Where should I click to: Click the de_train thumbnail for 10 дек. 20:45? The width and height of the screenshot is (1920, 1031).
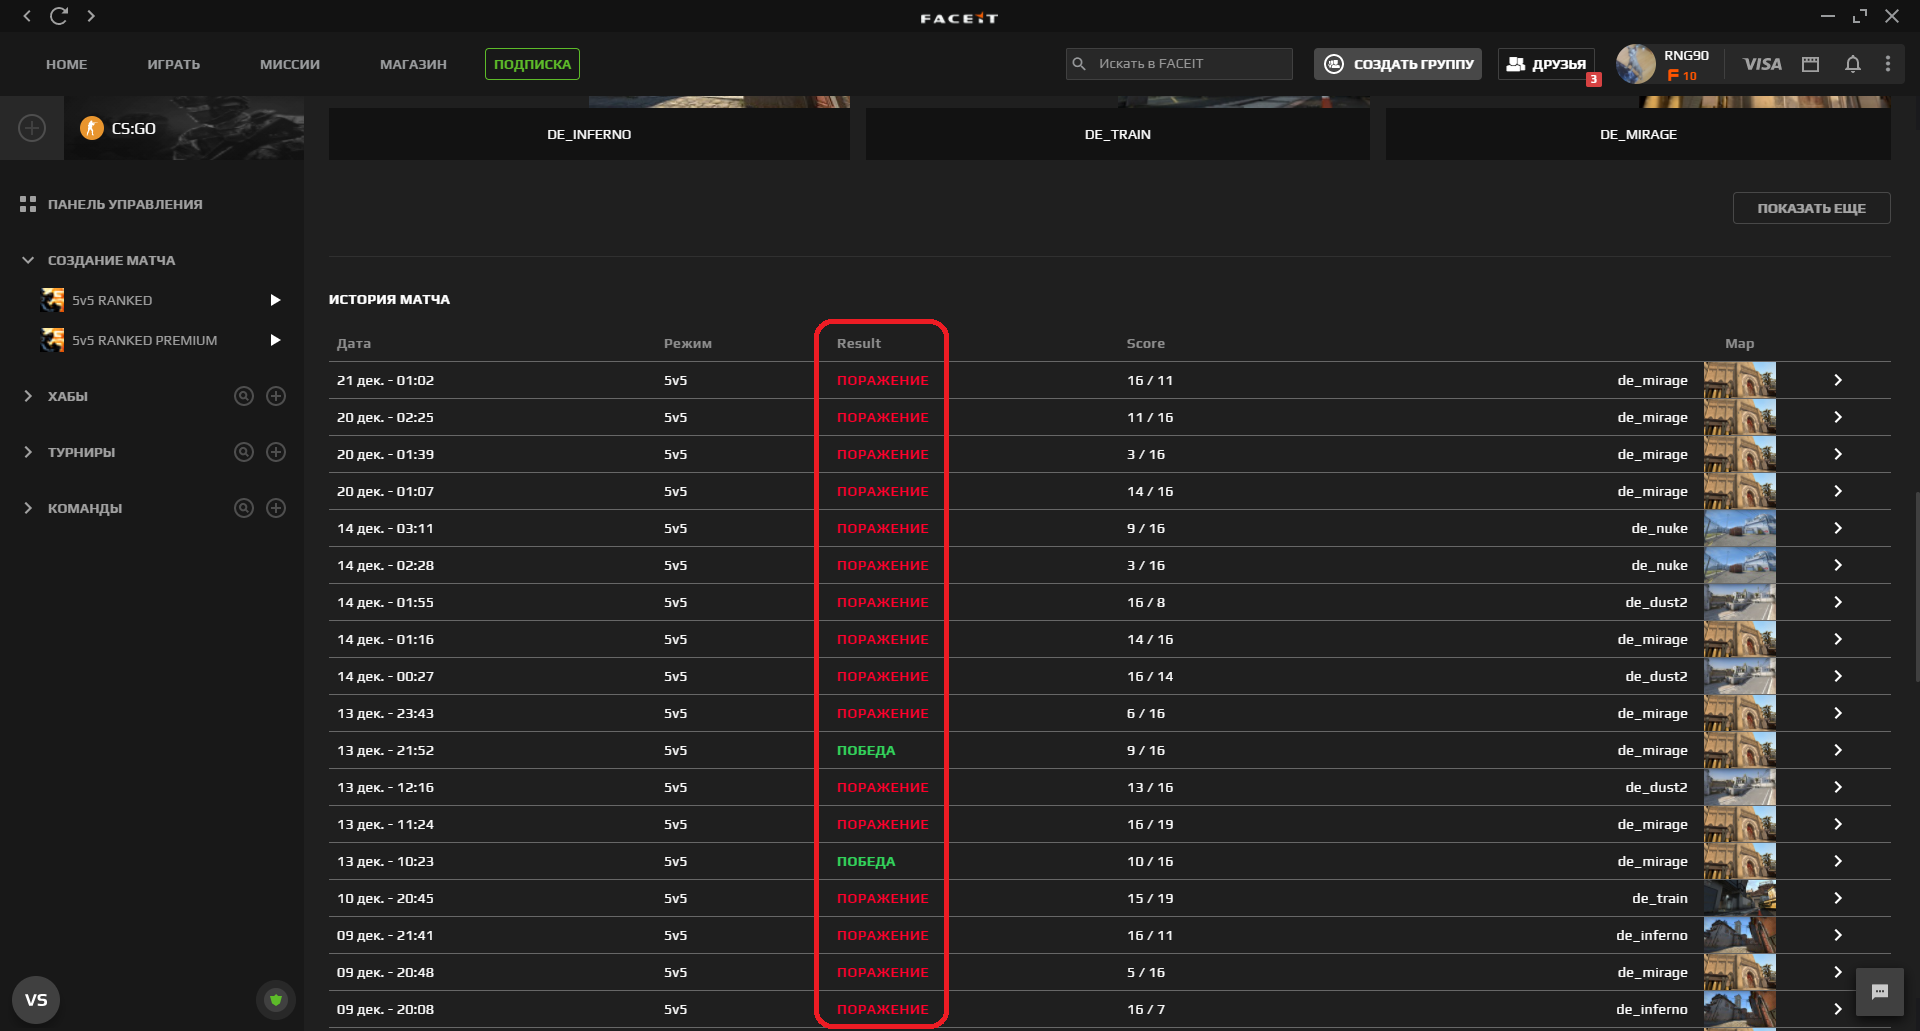(x=1740, y=898)
